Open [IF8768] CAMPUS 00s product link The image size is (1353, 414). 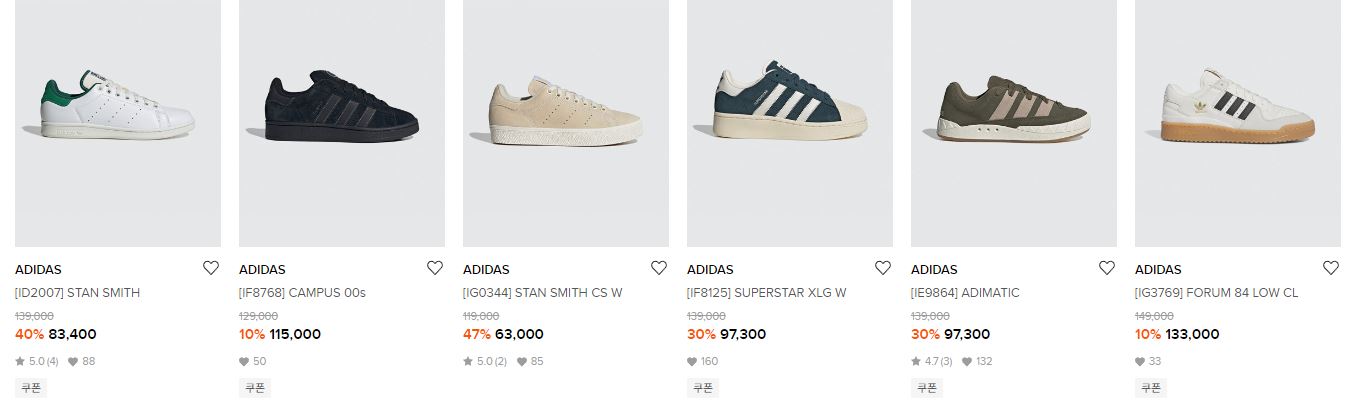(302, 293)
